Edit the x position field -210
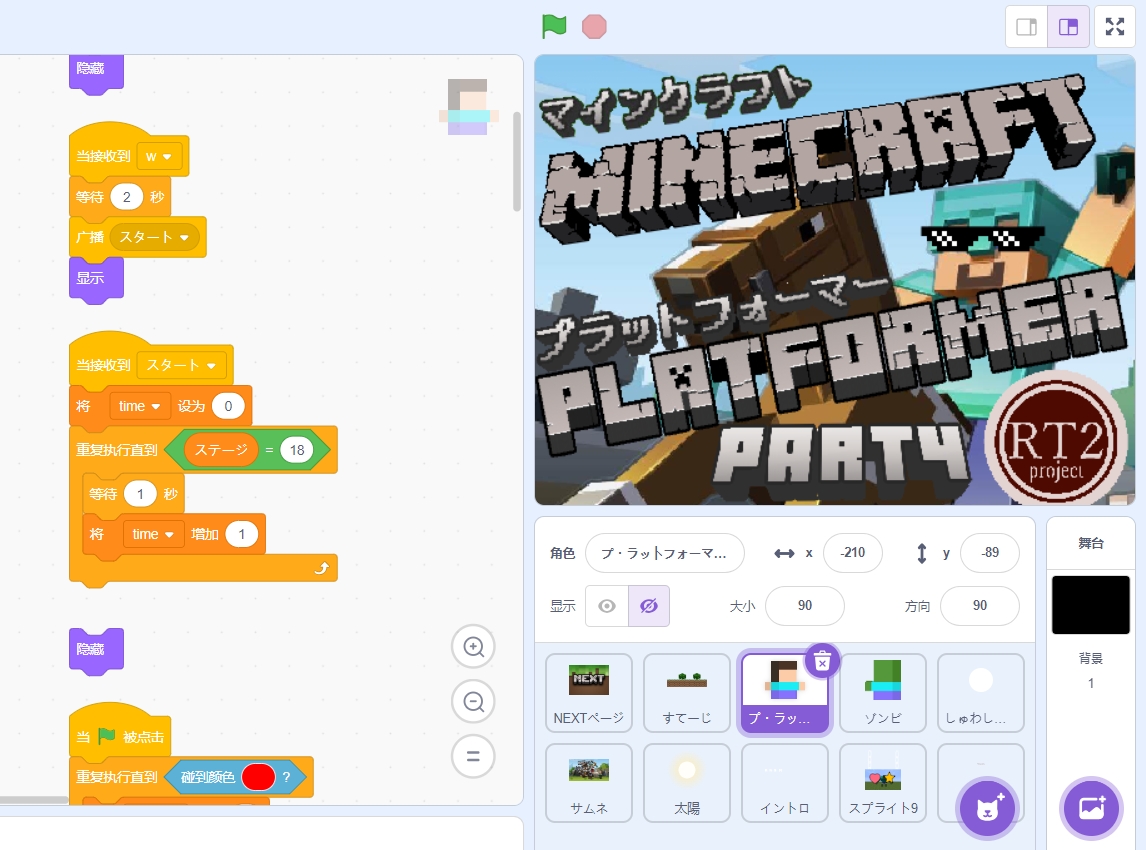This screenshot has width=1146, height=850. (852, 553)
